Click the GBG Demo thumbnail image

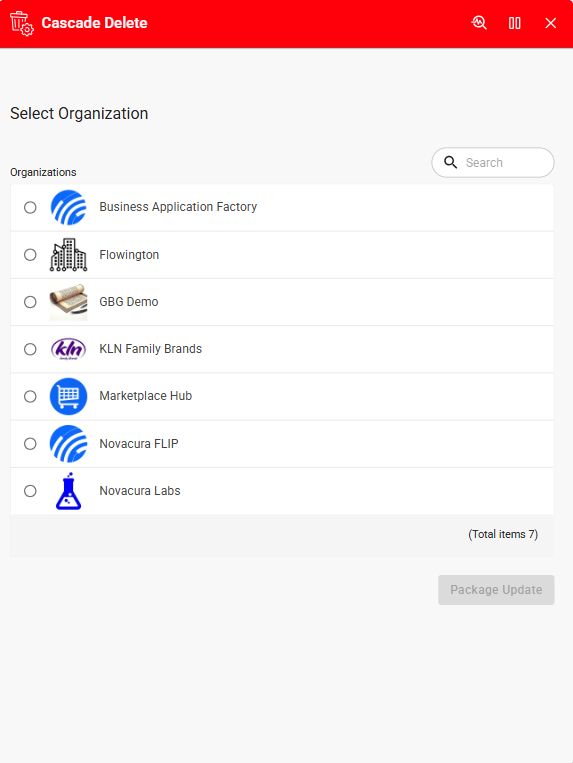click(69, 302)
